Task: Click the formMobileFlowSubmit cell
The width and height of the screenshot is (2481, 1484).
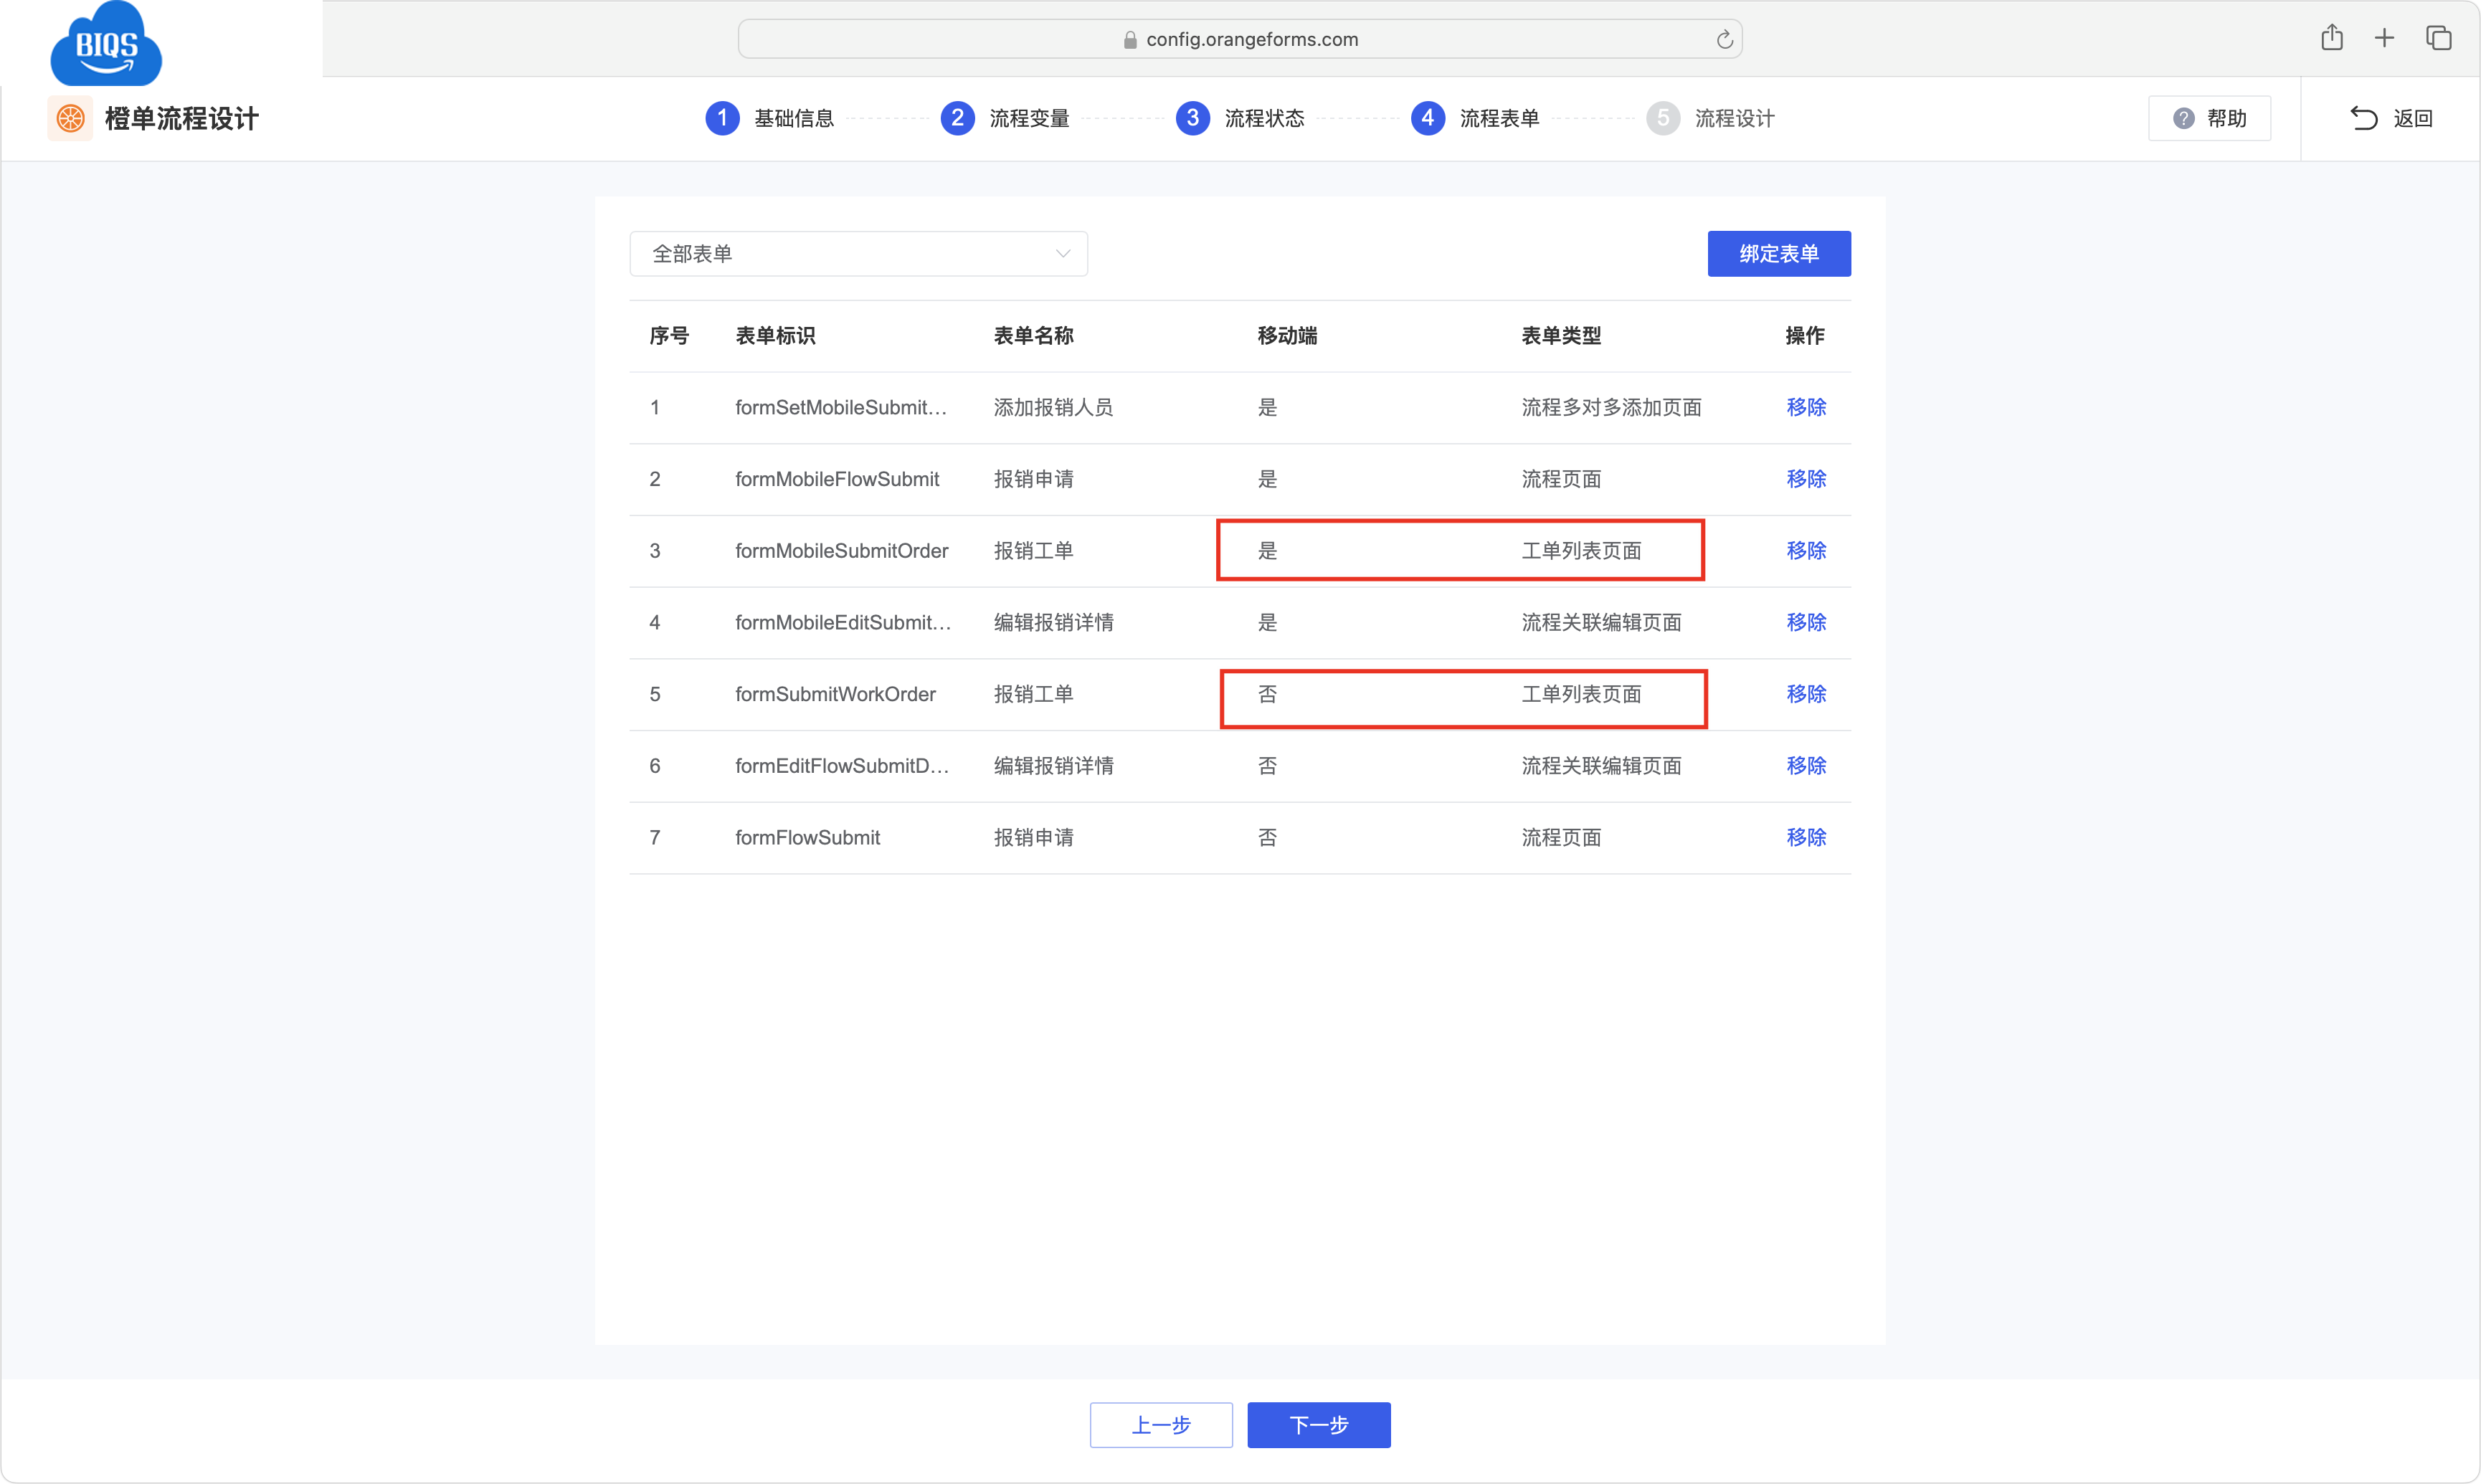Action: pyautogui.click(x=837, y=479)
